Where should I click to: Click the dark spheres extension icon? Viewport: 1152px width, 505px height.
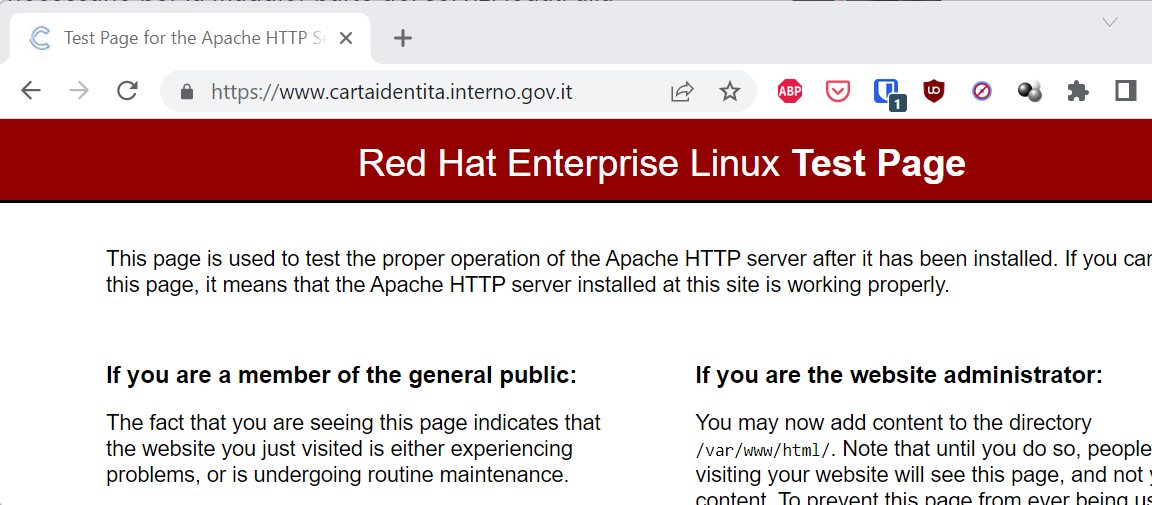[1029, 91]
